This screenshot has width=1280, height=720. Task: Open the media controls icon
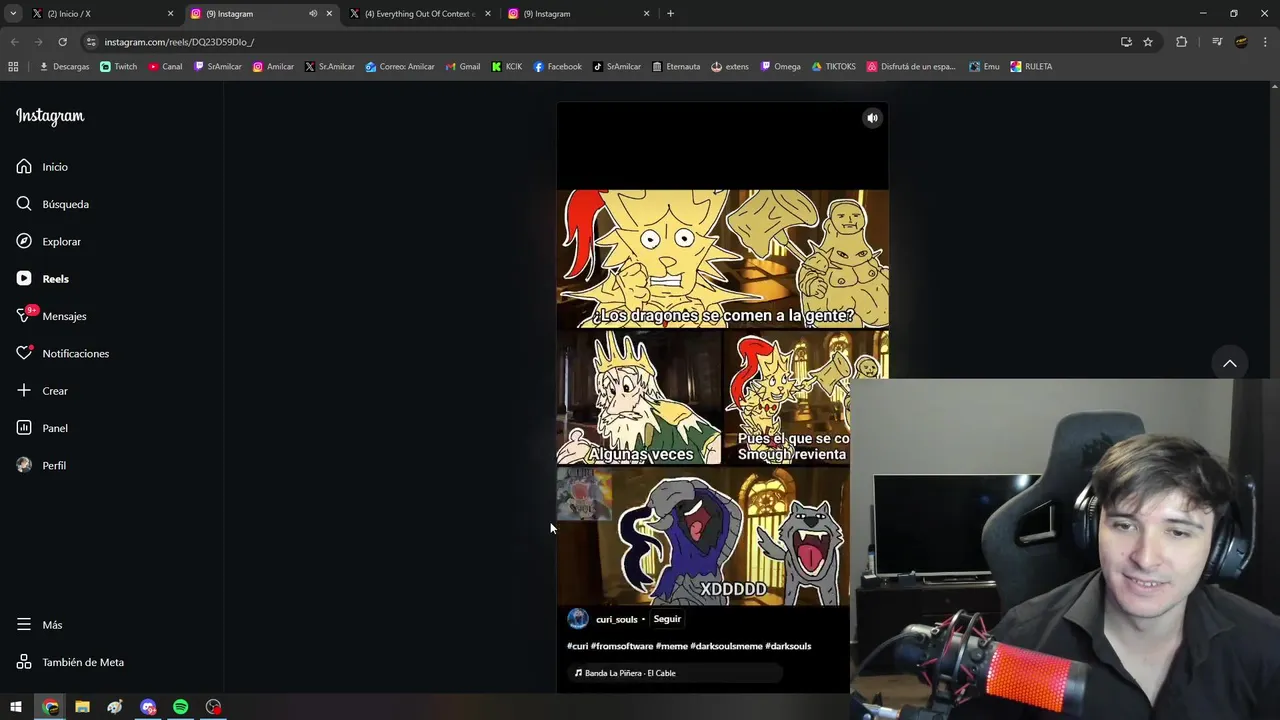point(1217,42)
